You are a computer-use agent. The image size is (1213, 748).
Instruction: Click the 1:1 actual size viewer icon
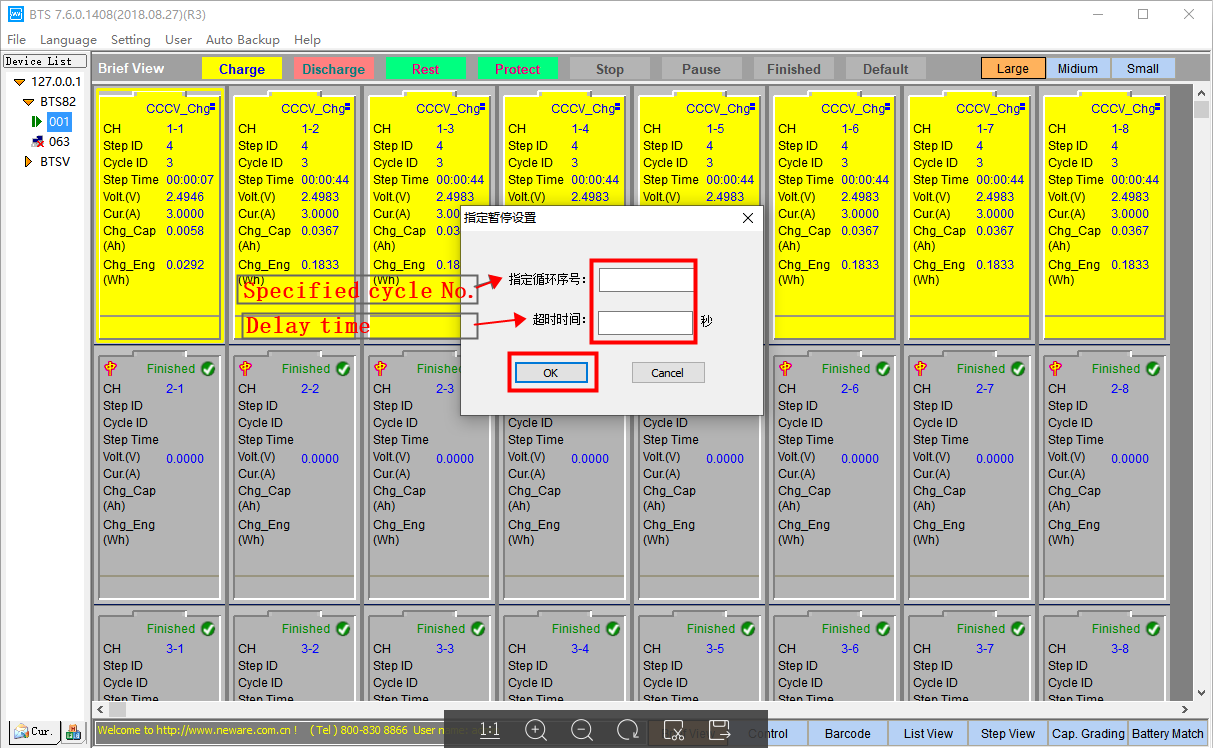point(490,730)
